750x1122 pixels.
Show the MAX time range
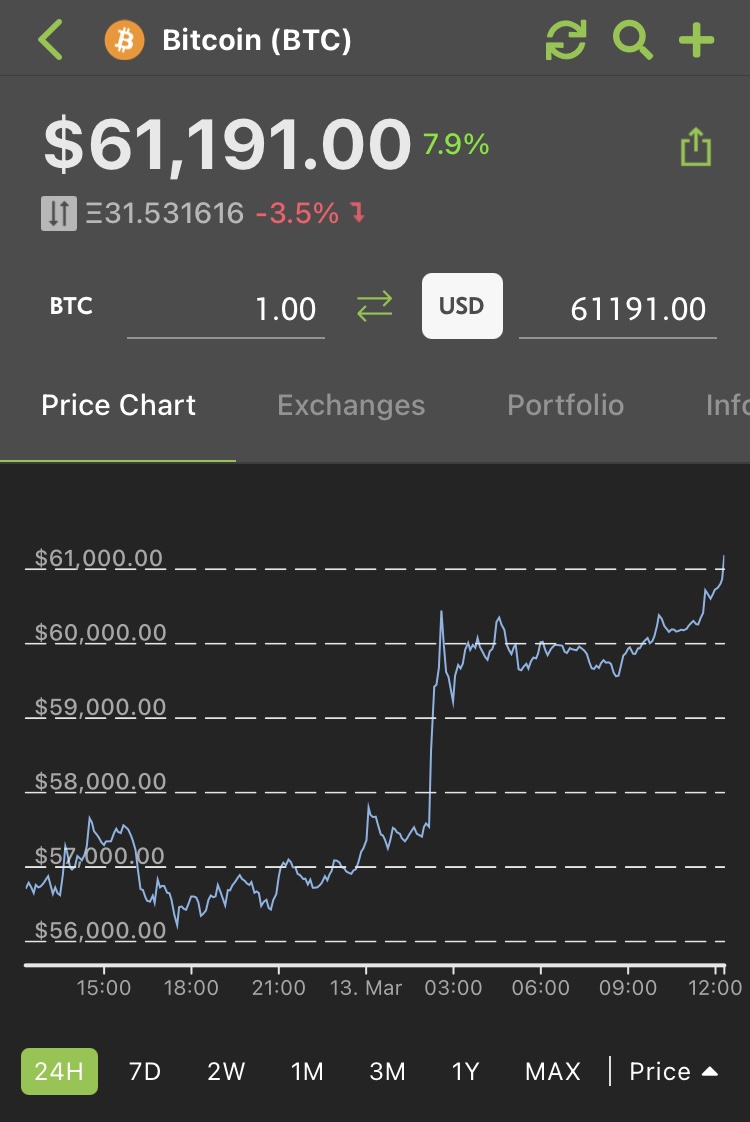pos(553,1071)
